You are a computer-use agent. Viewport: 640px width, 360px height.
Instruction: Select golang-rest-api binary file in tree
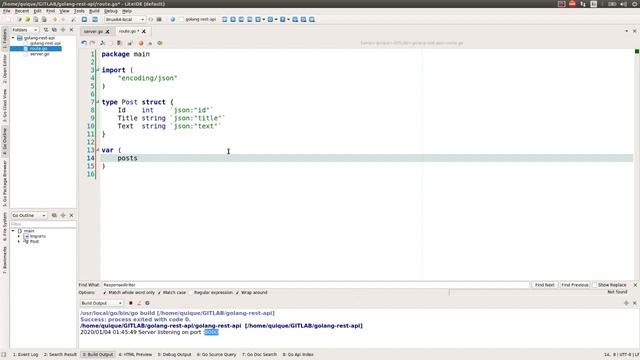pyautogui.click(x=45, y=43)
